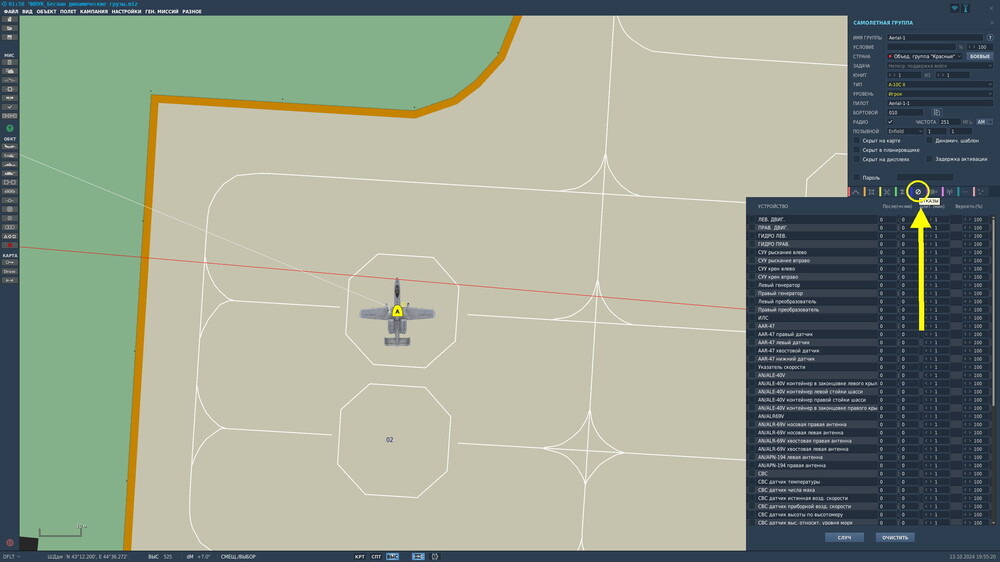
Task: Select the ship group tool under ОБКТ
Action: coord(10,165)
